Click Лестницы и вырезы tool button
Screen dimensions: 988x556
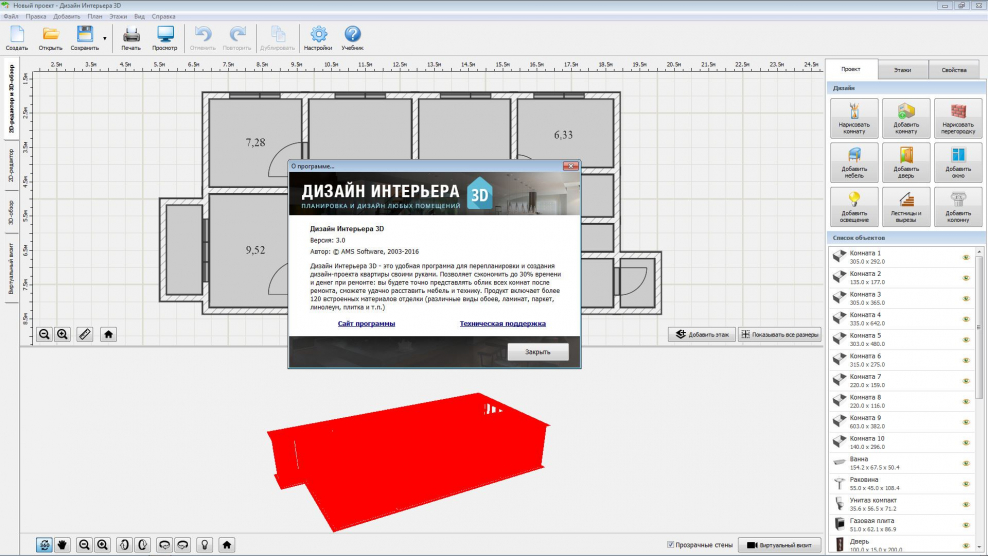pos(905,207)
